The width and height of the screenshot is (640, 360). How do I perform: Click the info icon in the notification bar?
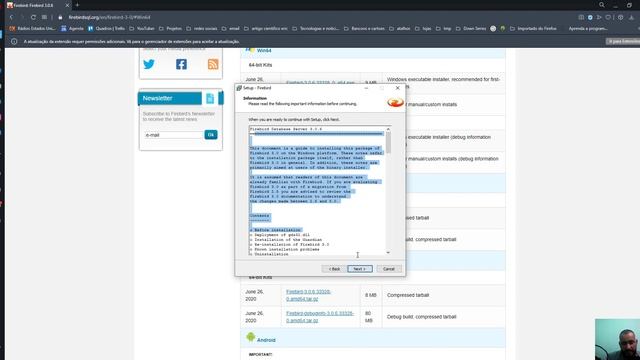14,42
